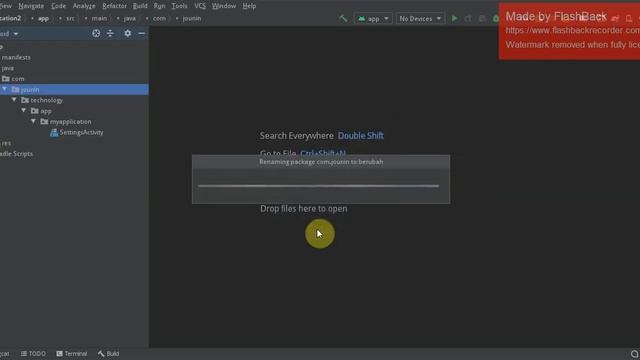Click the com package folder icon
Viewport: 640px width, 360px height.
click(6, 78)
